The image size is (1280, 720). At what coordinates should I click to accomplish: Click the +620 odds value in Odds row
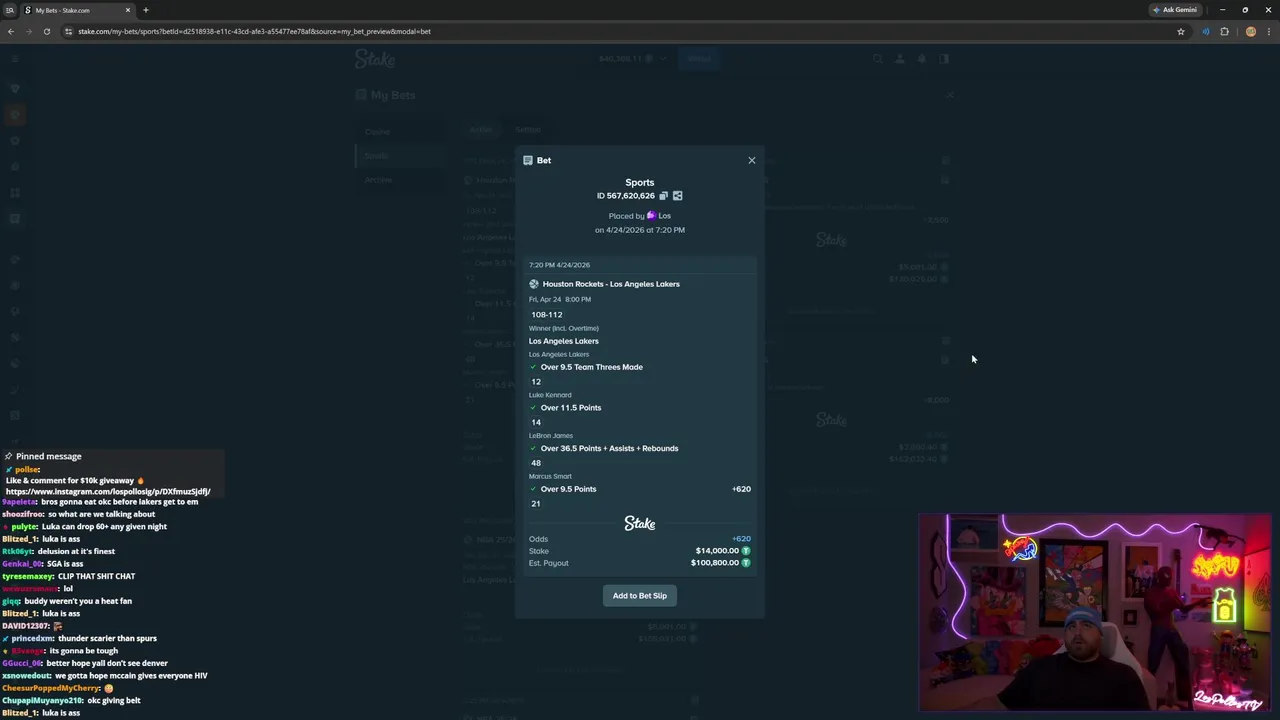pos(741,539)
